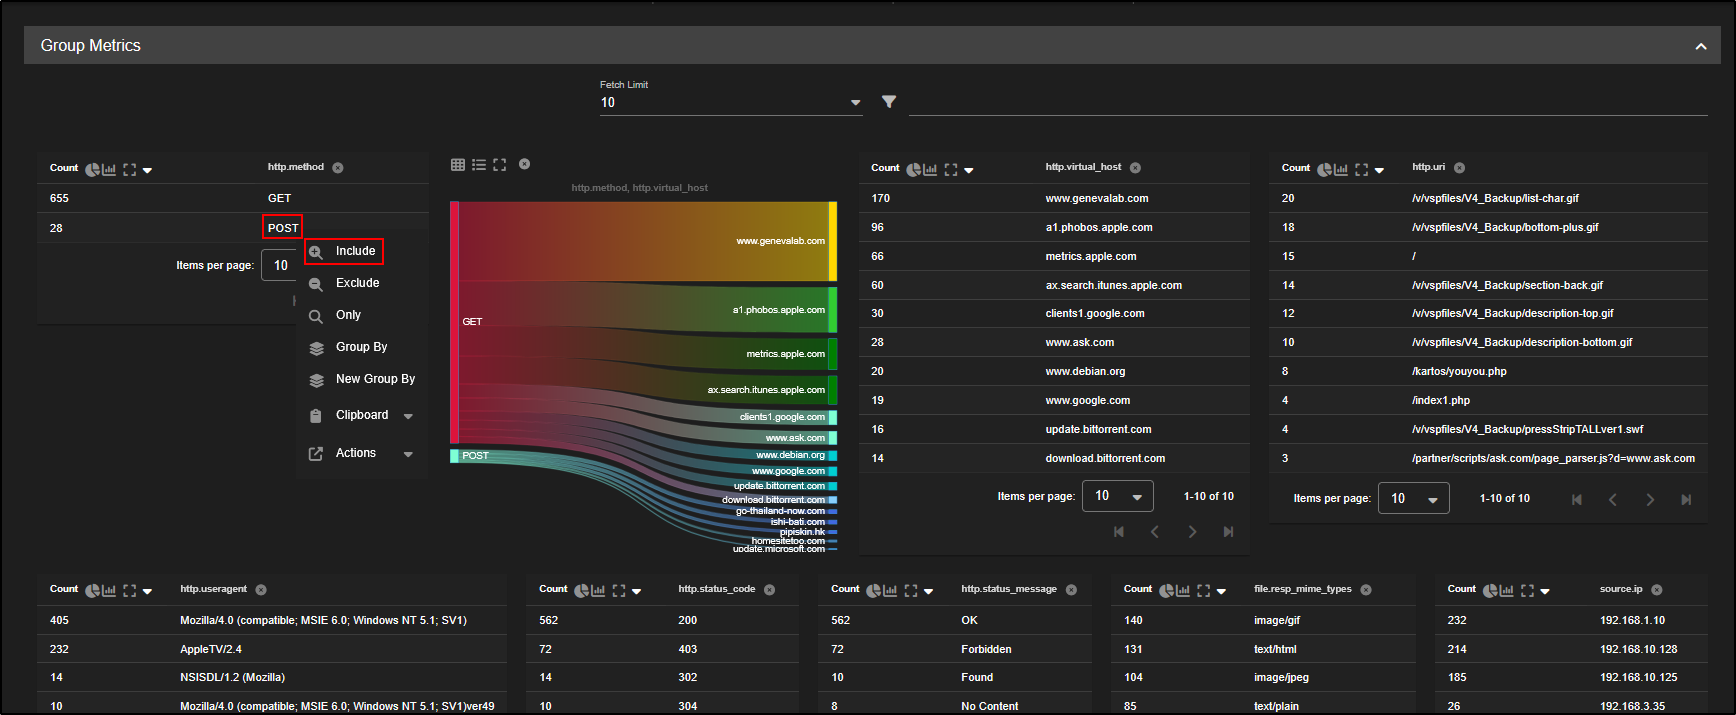Screen dimensions: 1736x715
Task: Expand http.uri table to fullscreen
Action: [1361, 170]
